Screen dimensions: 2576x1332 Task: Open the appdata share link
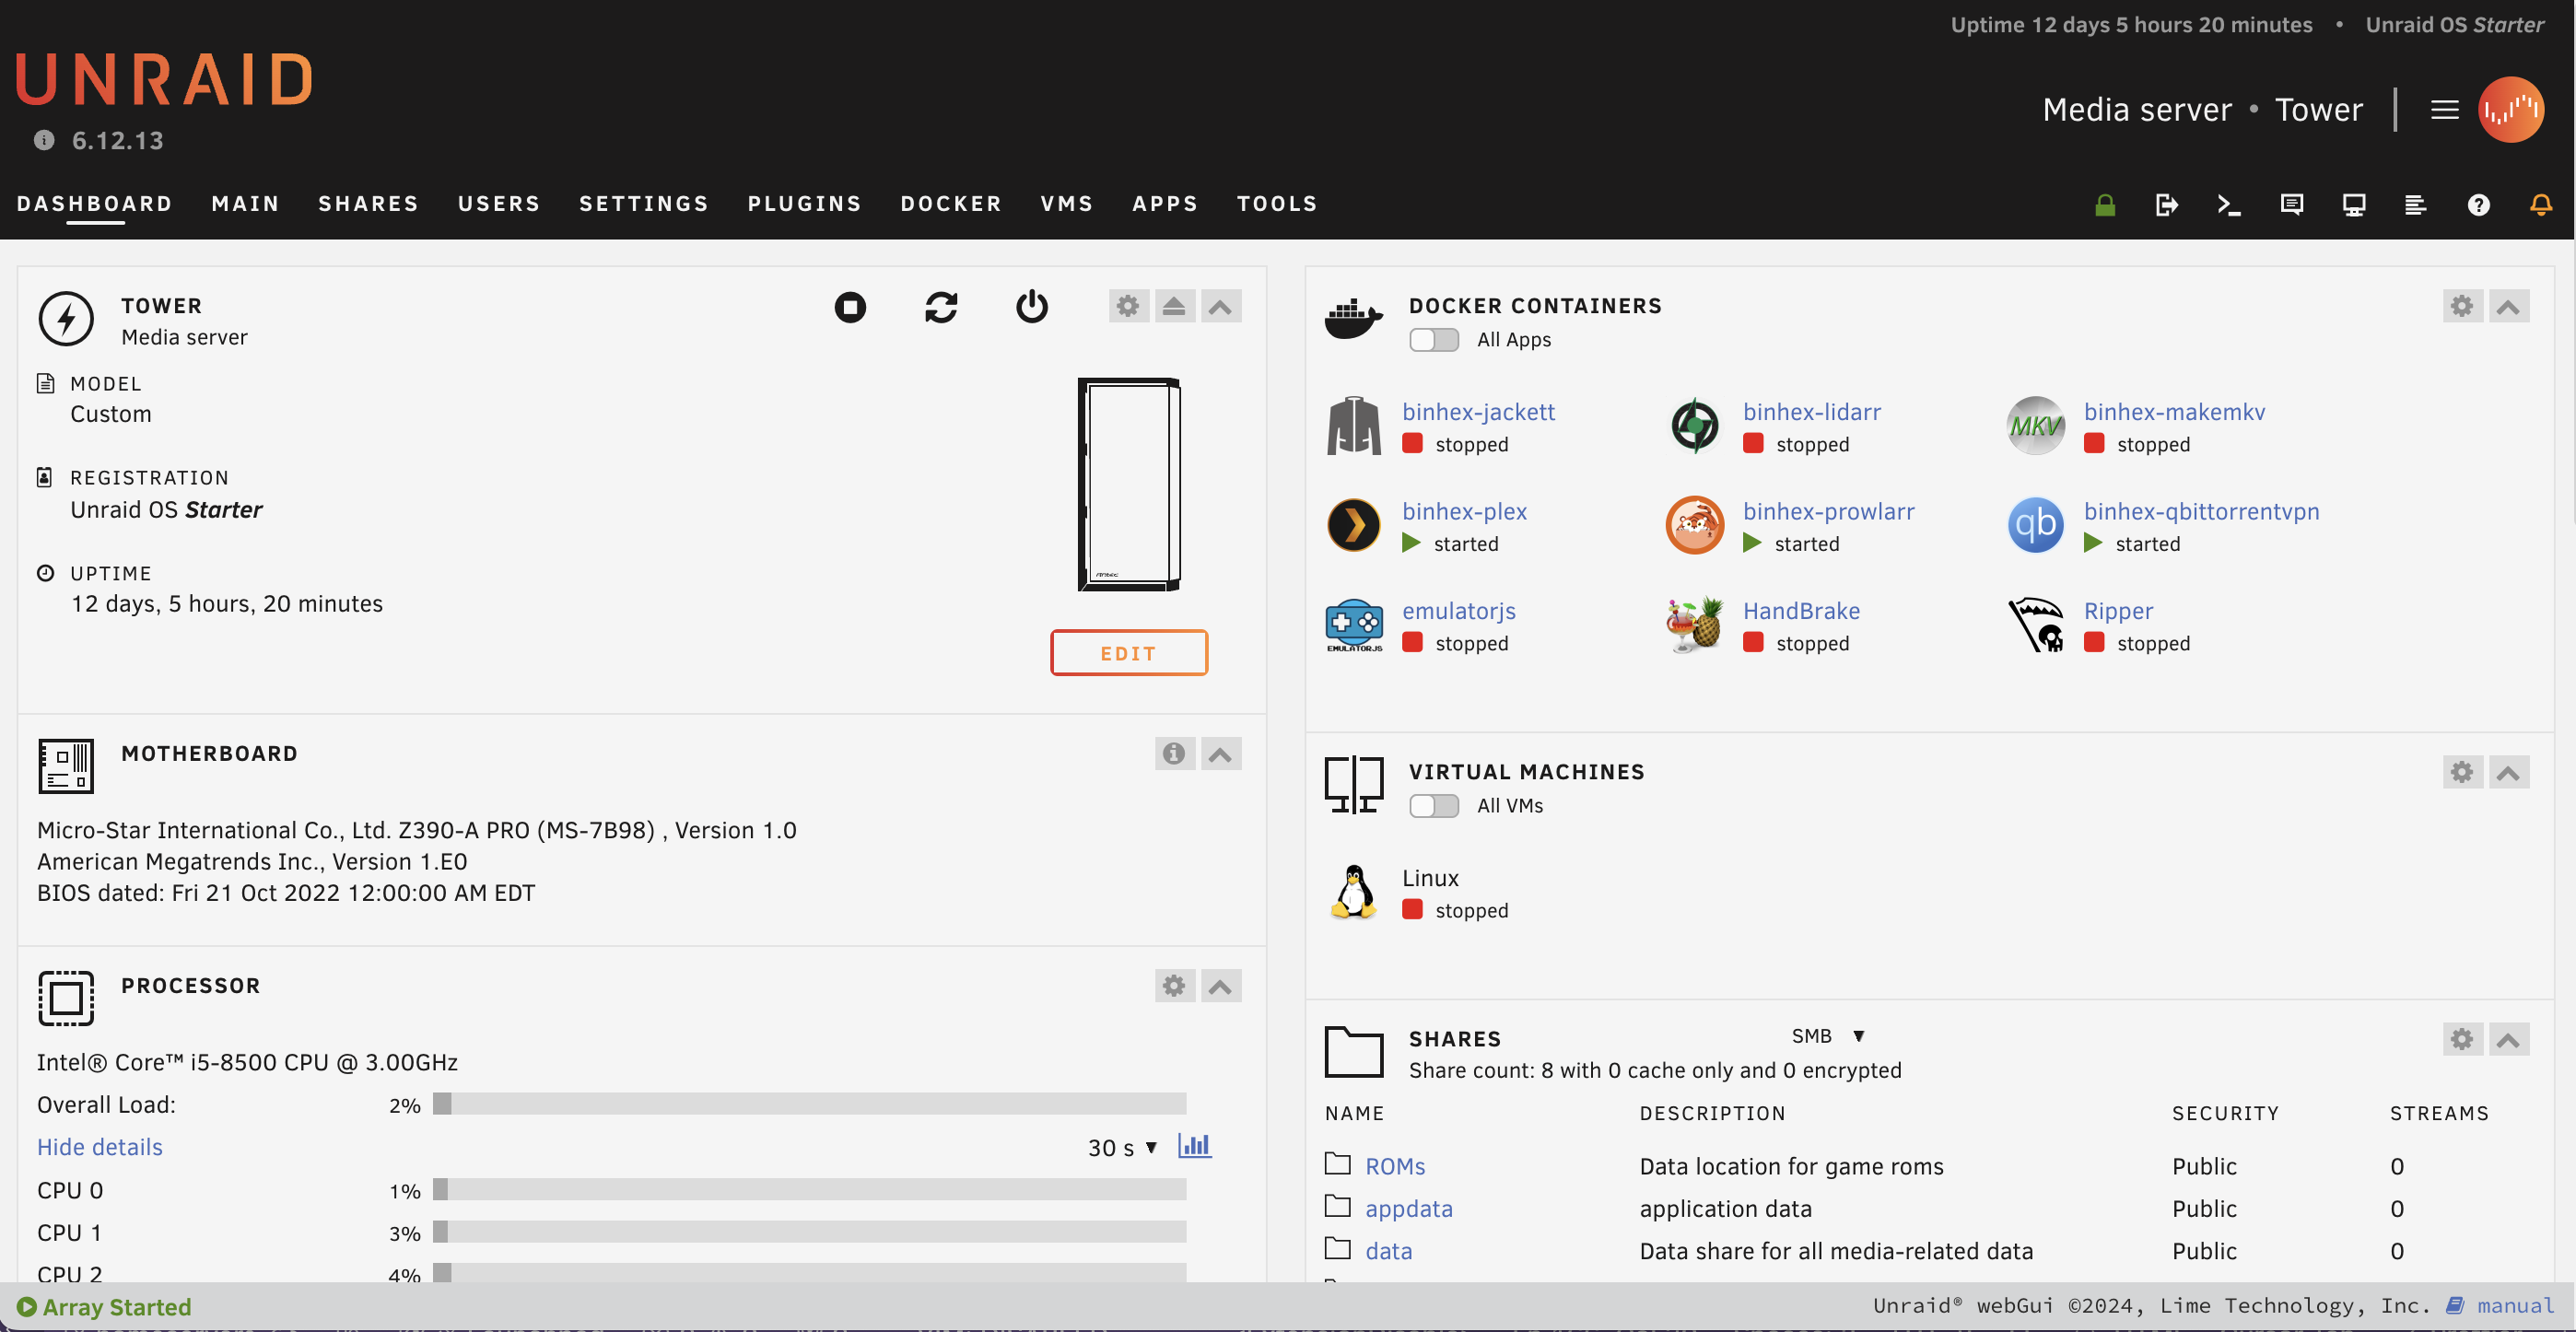1408,1209
